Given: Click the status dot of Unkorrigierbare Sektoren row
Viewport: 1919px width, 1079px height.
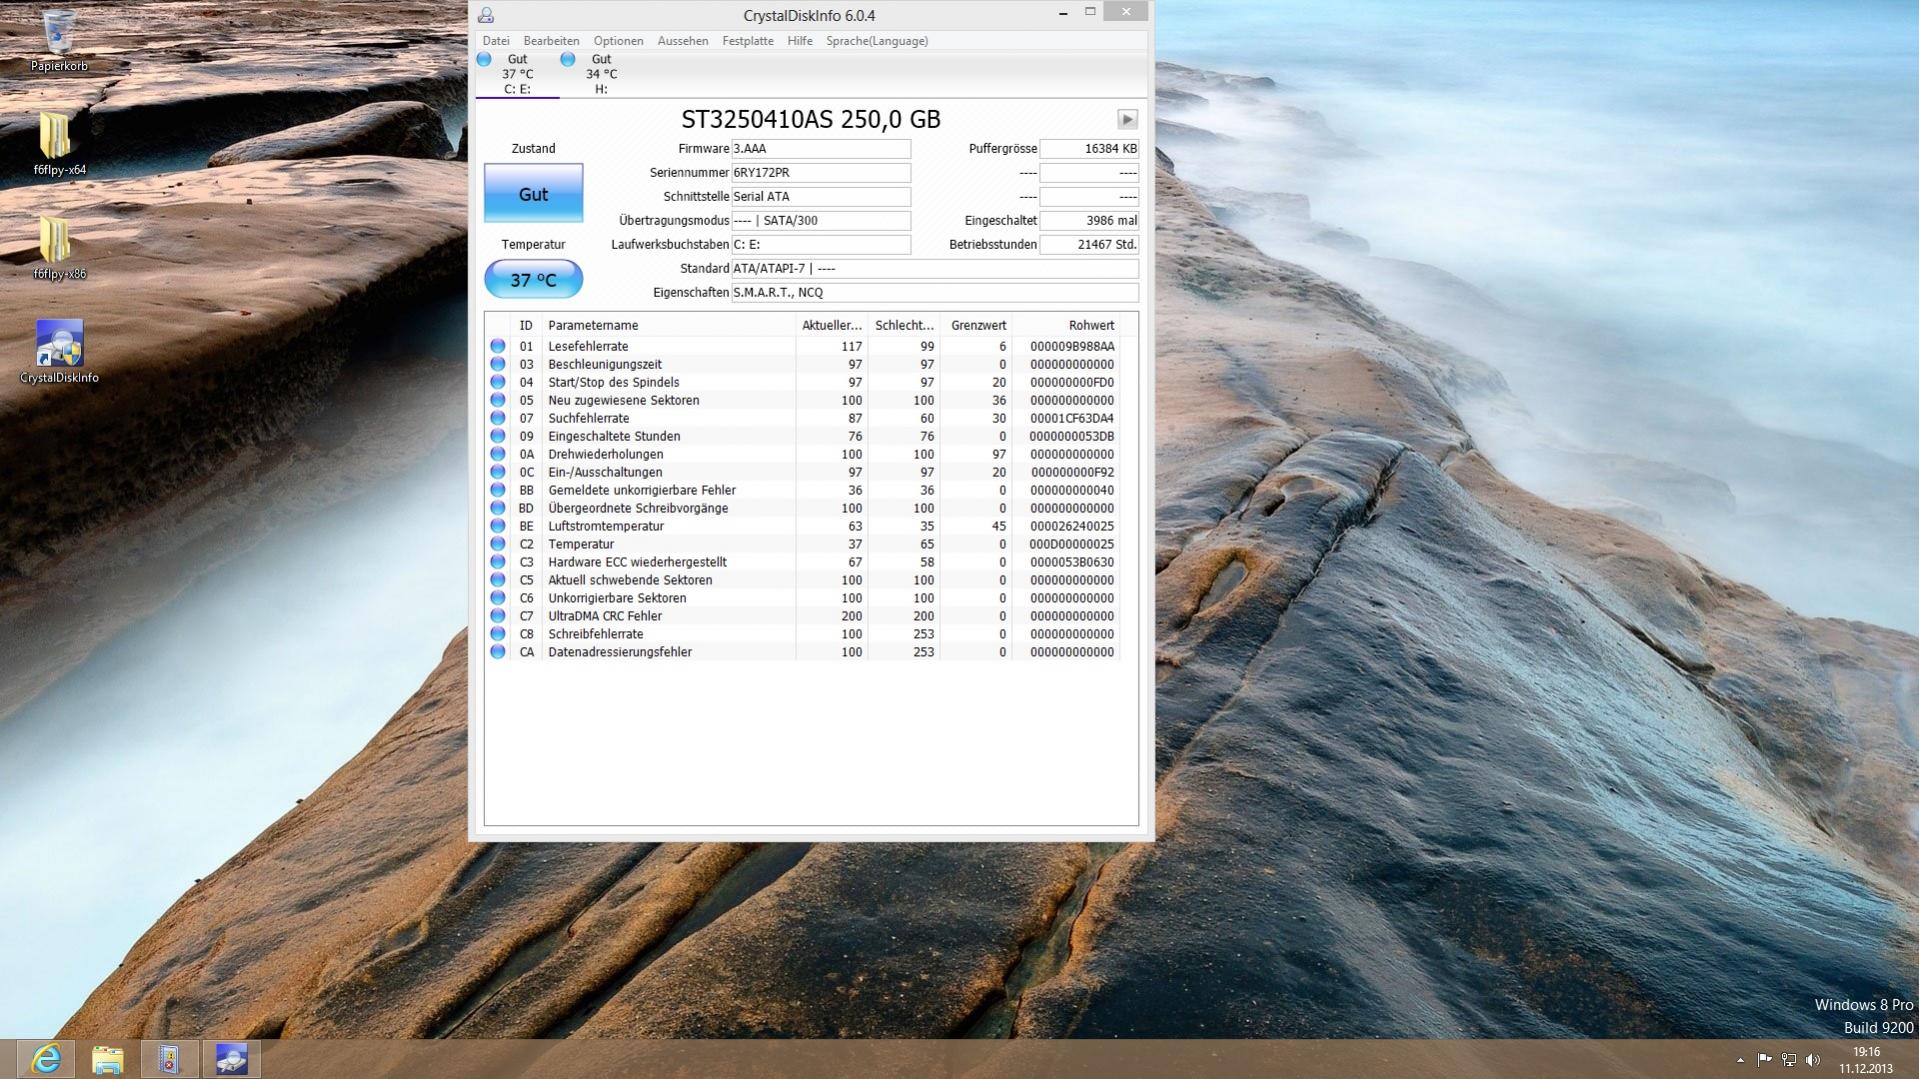Looking at the screenshot, I should point(497,598).
